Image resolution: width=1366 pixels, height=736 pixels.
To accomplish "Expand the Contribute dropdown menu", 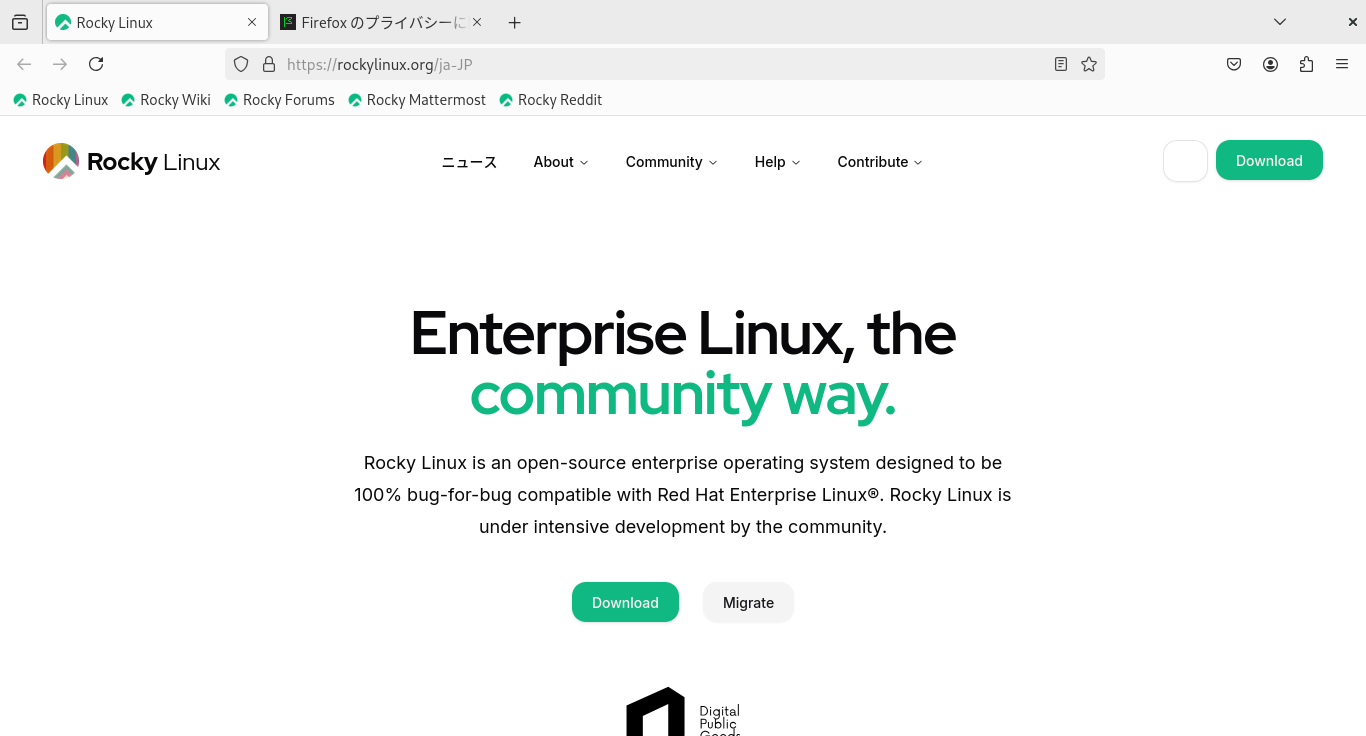I will (x=878, y=162).
